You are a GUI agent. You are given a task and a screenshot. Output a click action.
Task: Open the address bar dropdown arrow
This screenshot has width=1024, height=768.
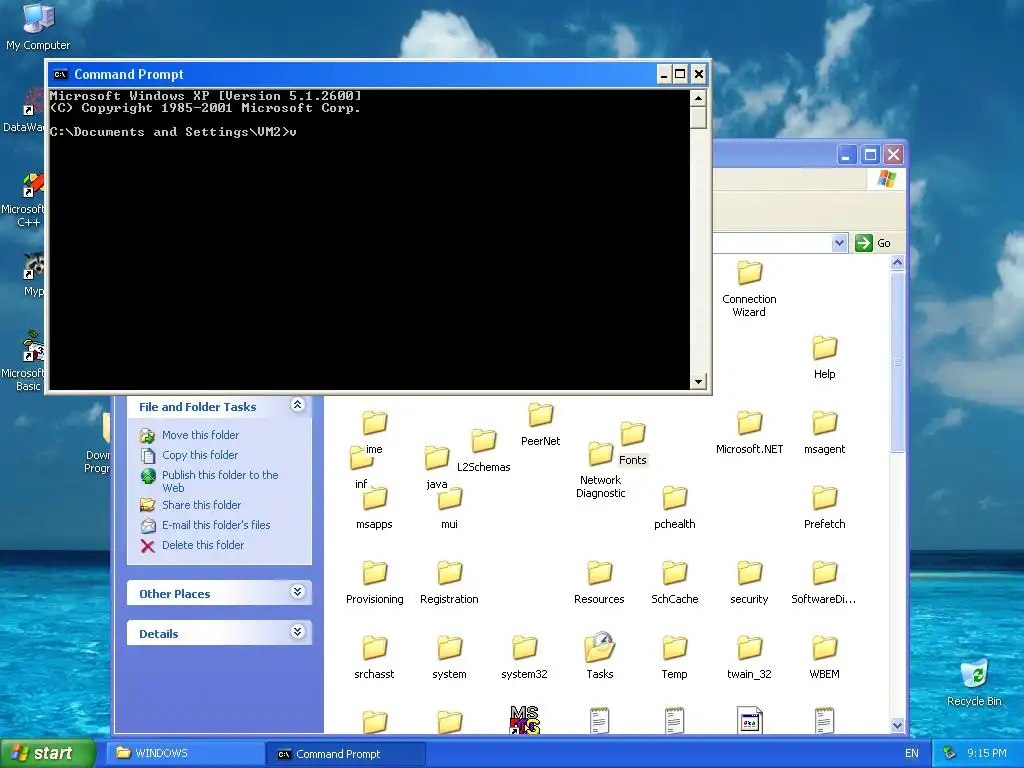point(839,243)
